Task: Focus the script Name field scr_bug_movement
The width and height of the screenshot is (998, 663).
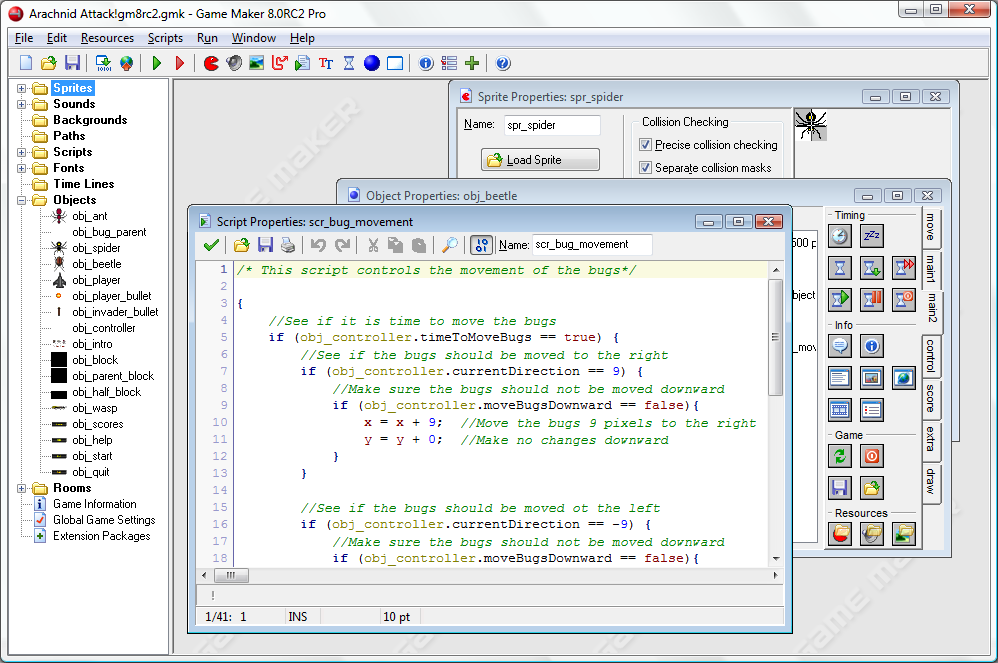Action: point(592,244)
